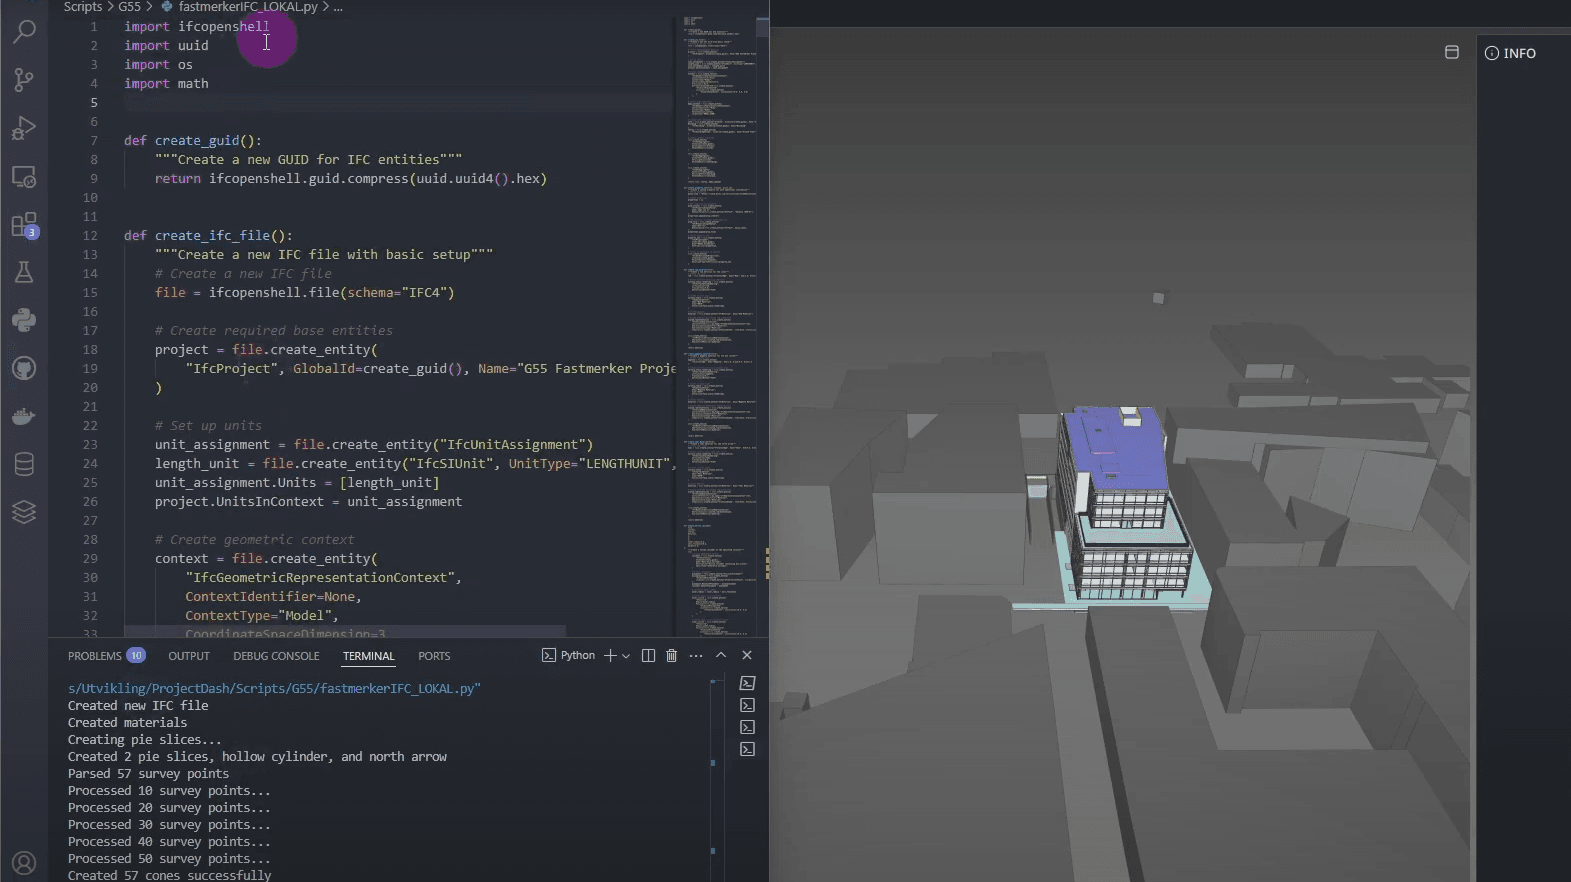Open the terminal launch profile dropdown arrow
The image size is (1571, 882).
(x=626, y=656)
